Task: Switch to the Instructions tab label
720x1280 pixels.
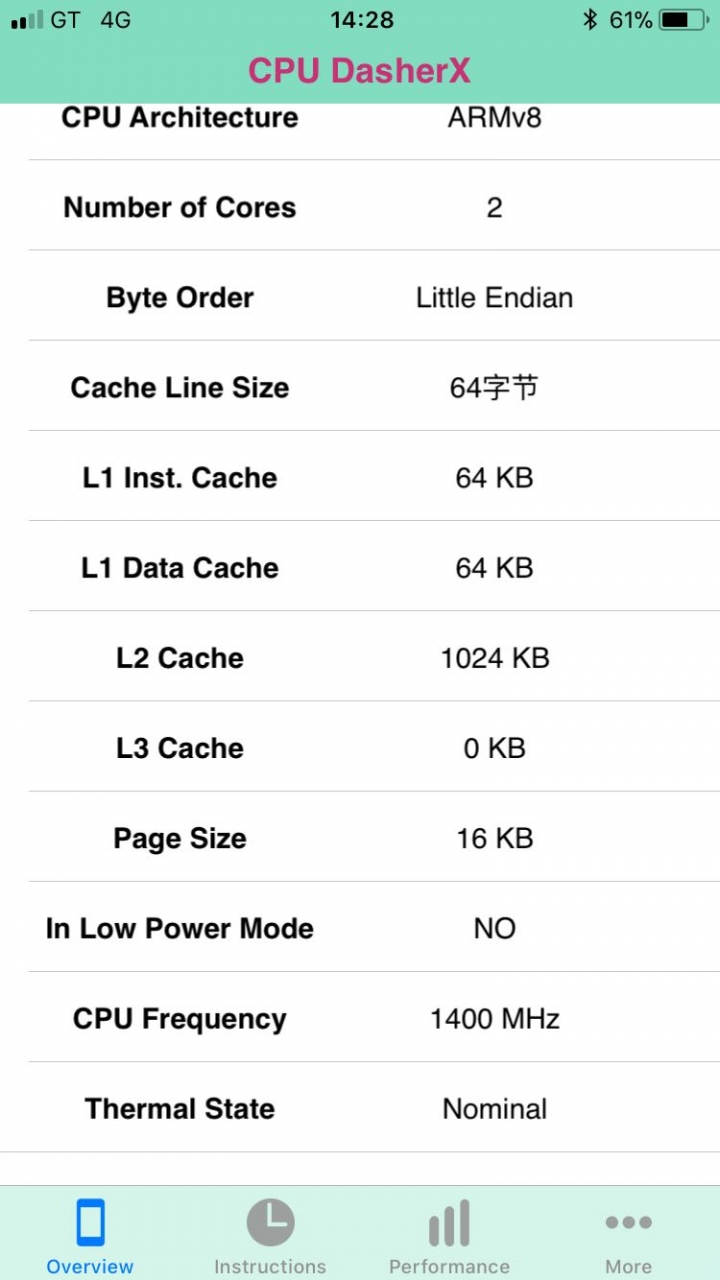Action: click(270, 1266)
